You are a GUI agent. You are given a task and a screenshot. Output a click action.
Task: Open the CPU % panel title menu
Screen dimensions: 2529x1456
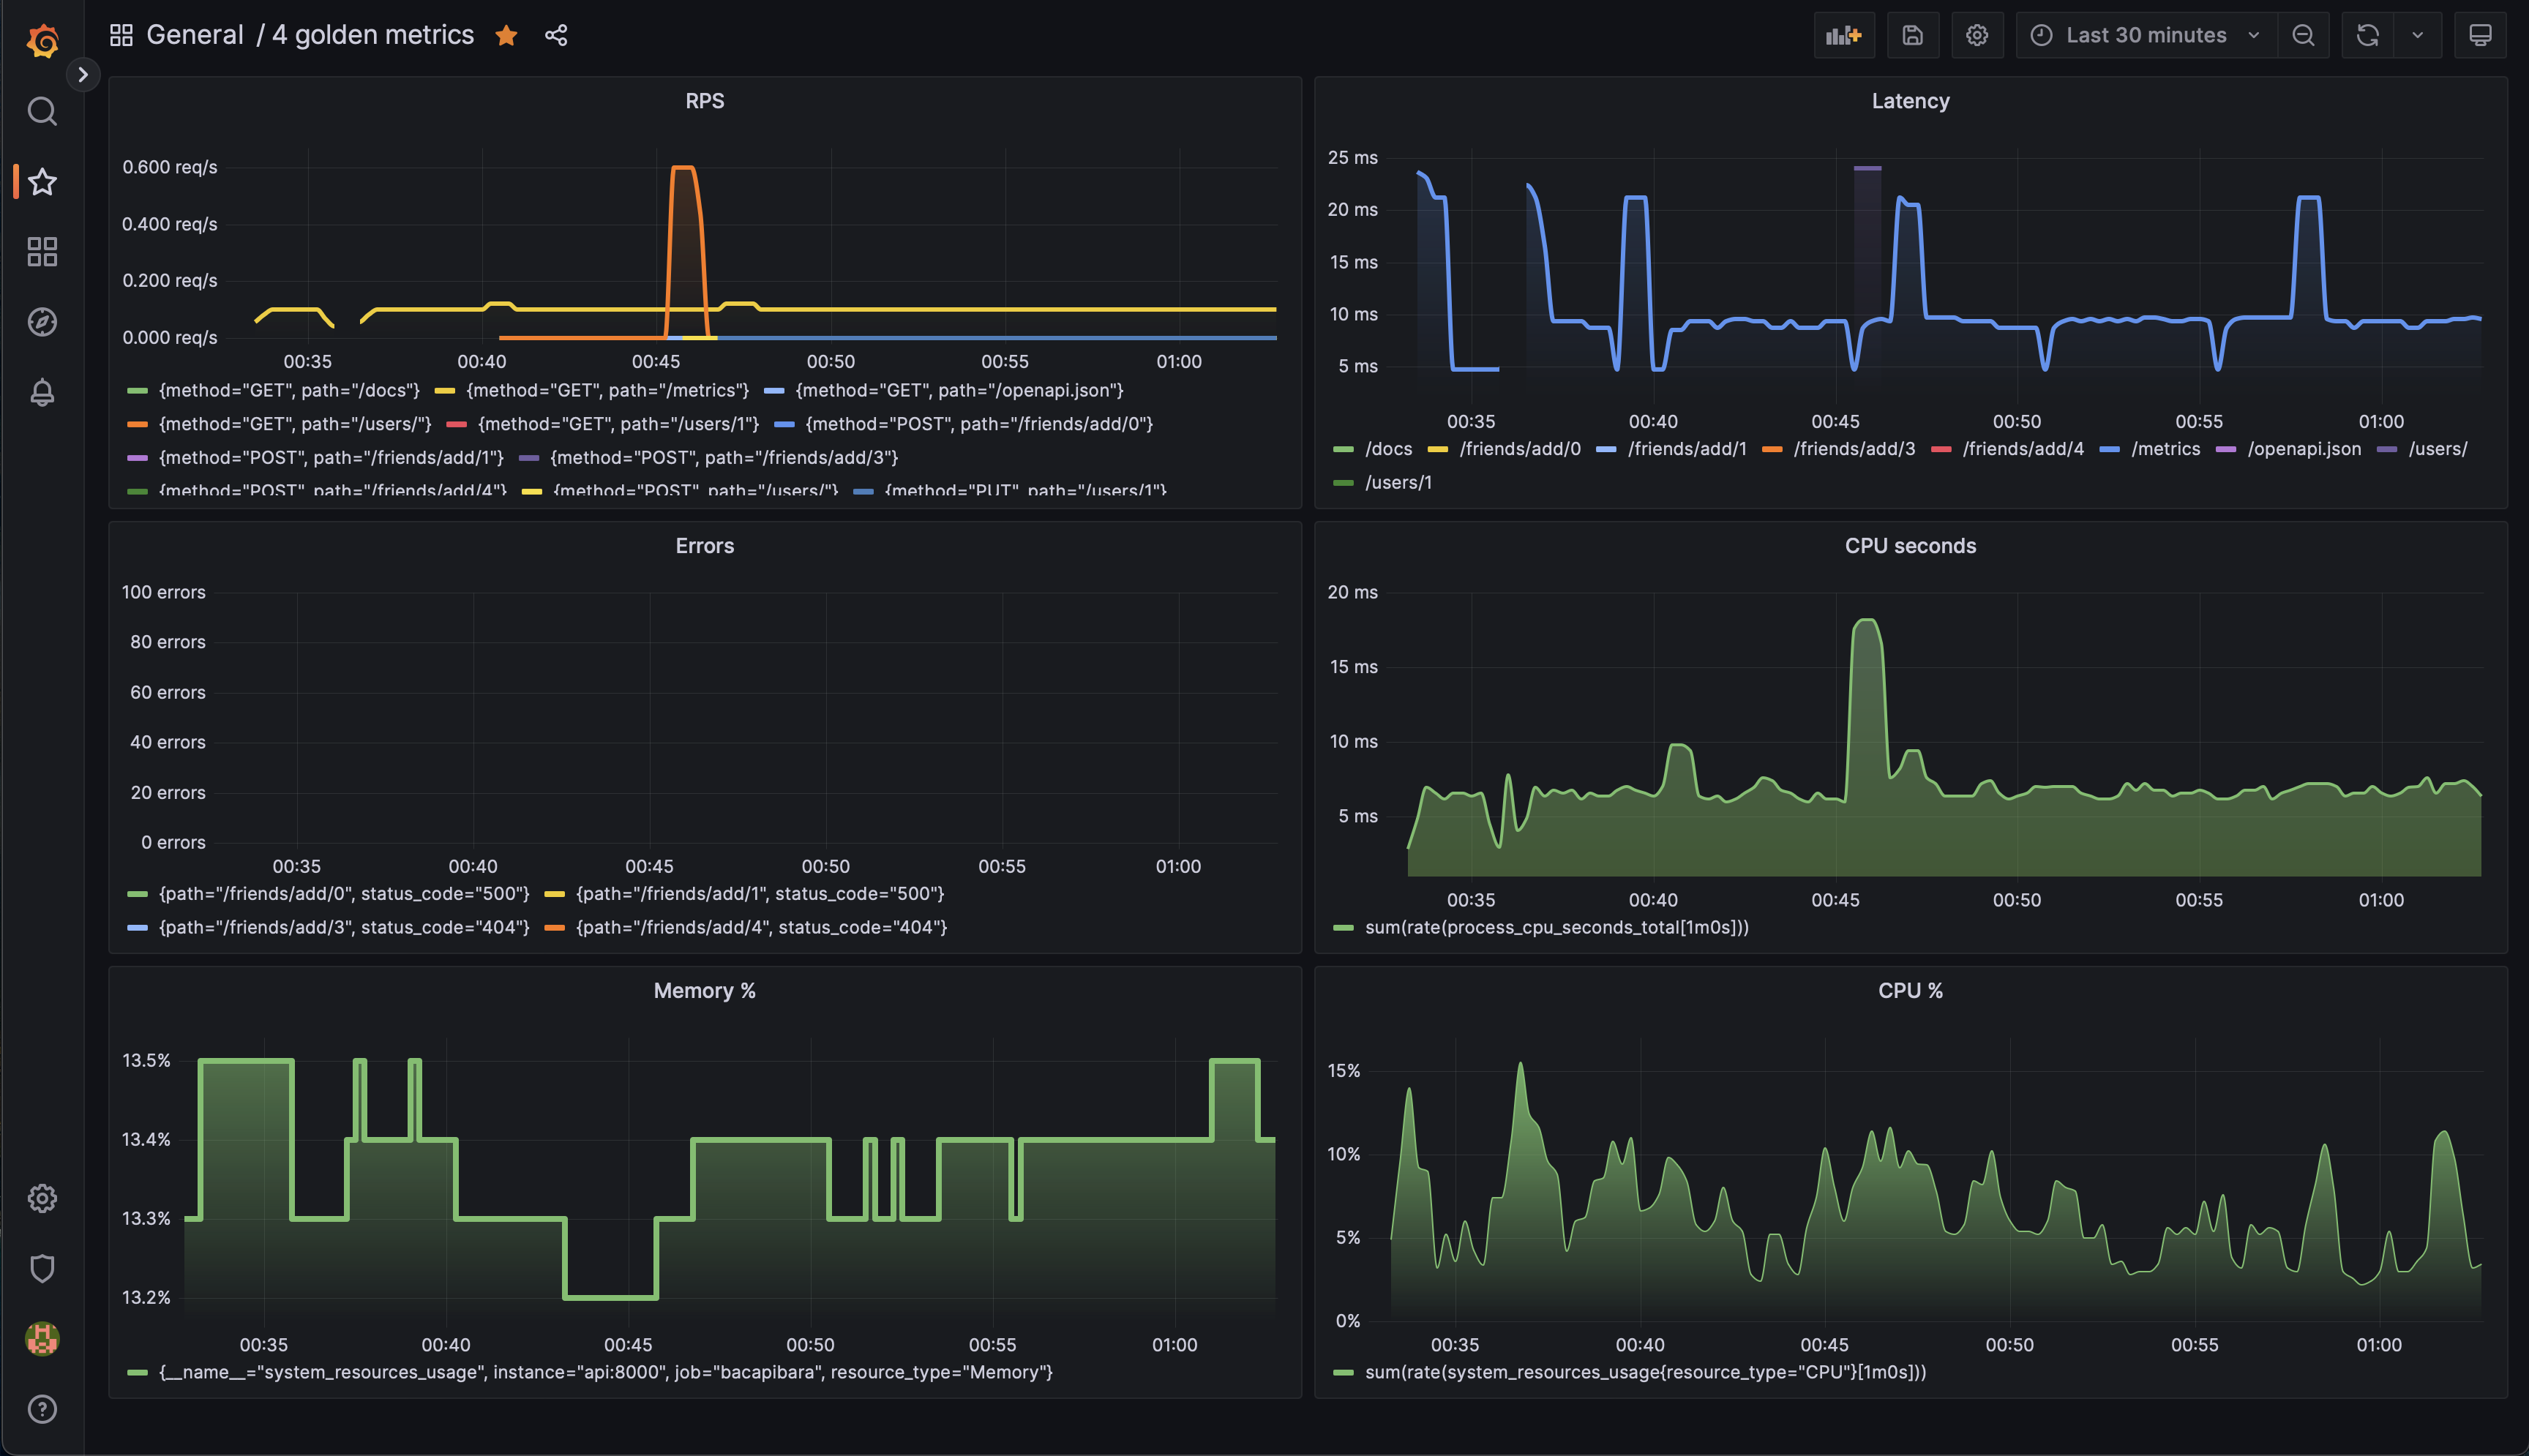(x=1910, y=991)
